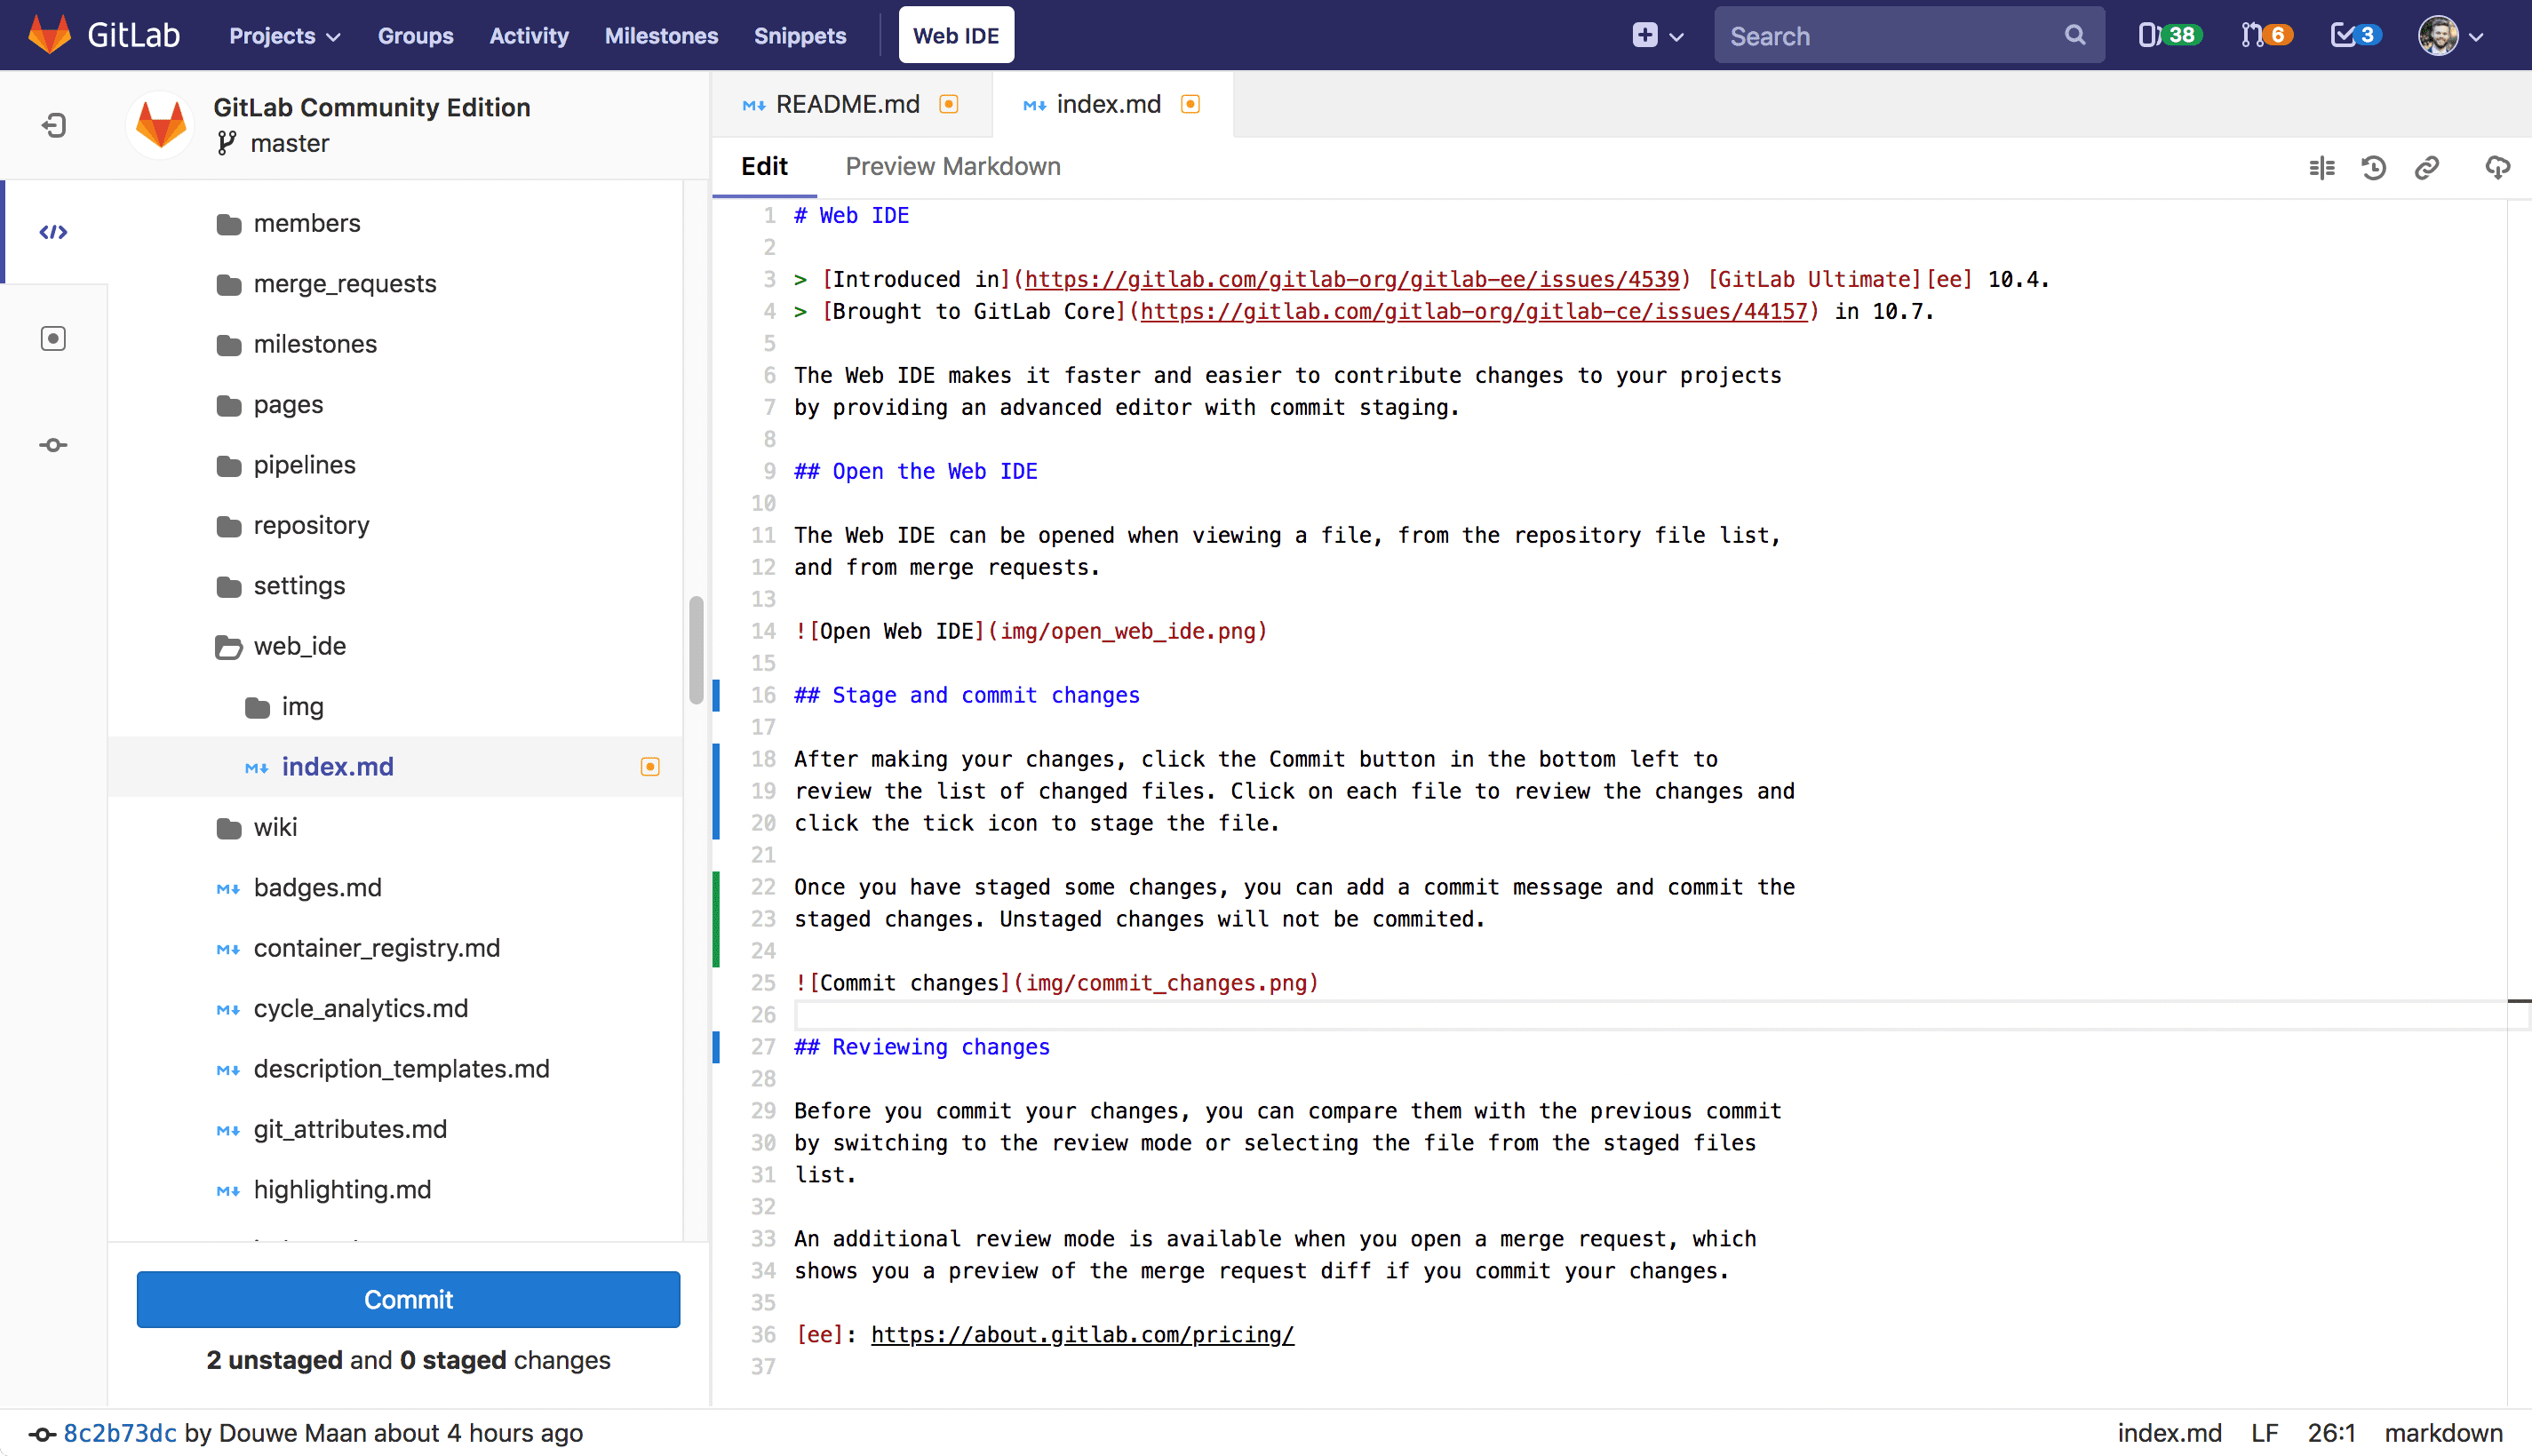Expand the web_ide folder in file tree
Screen dimensions: 2532x1456
pos(299,645)
